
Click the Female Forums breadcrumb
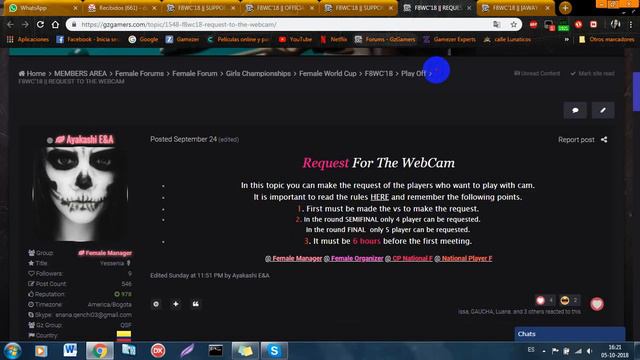139,73
